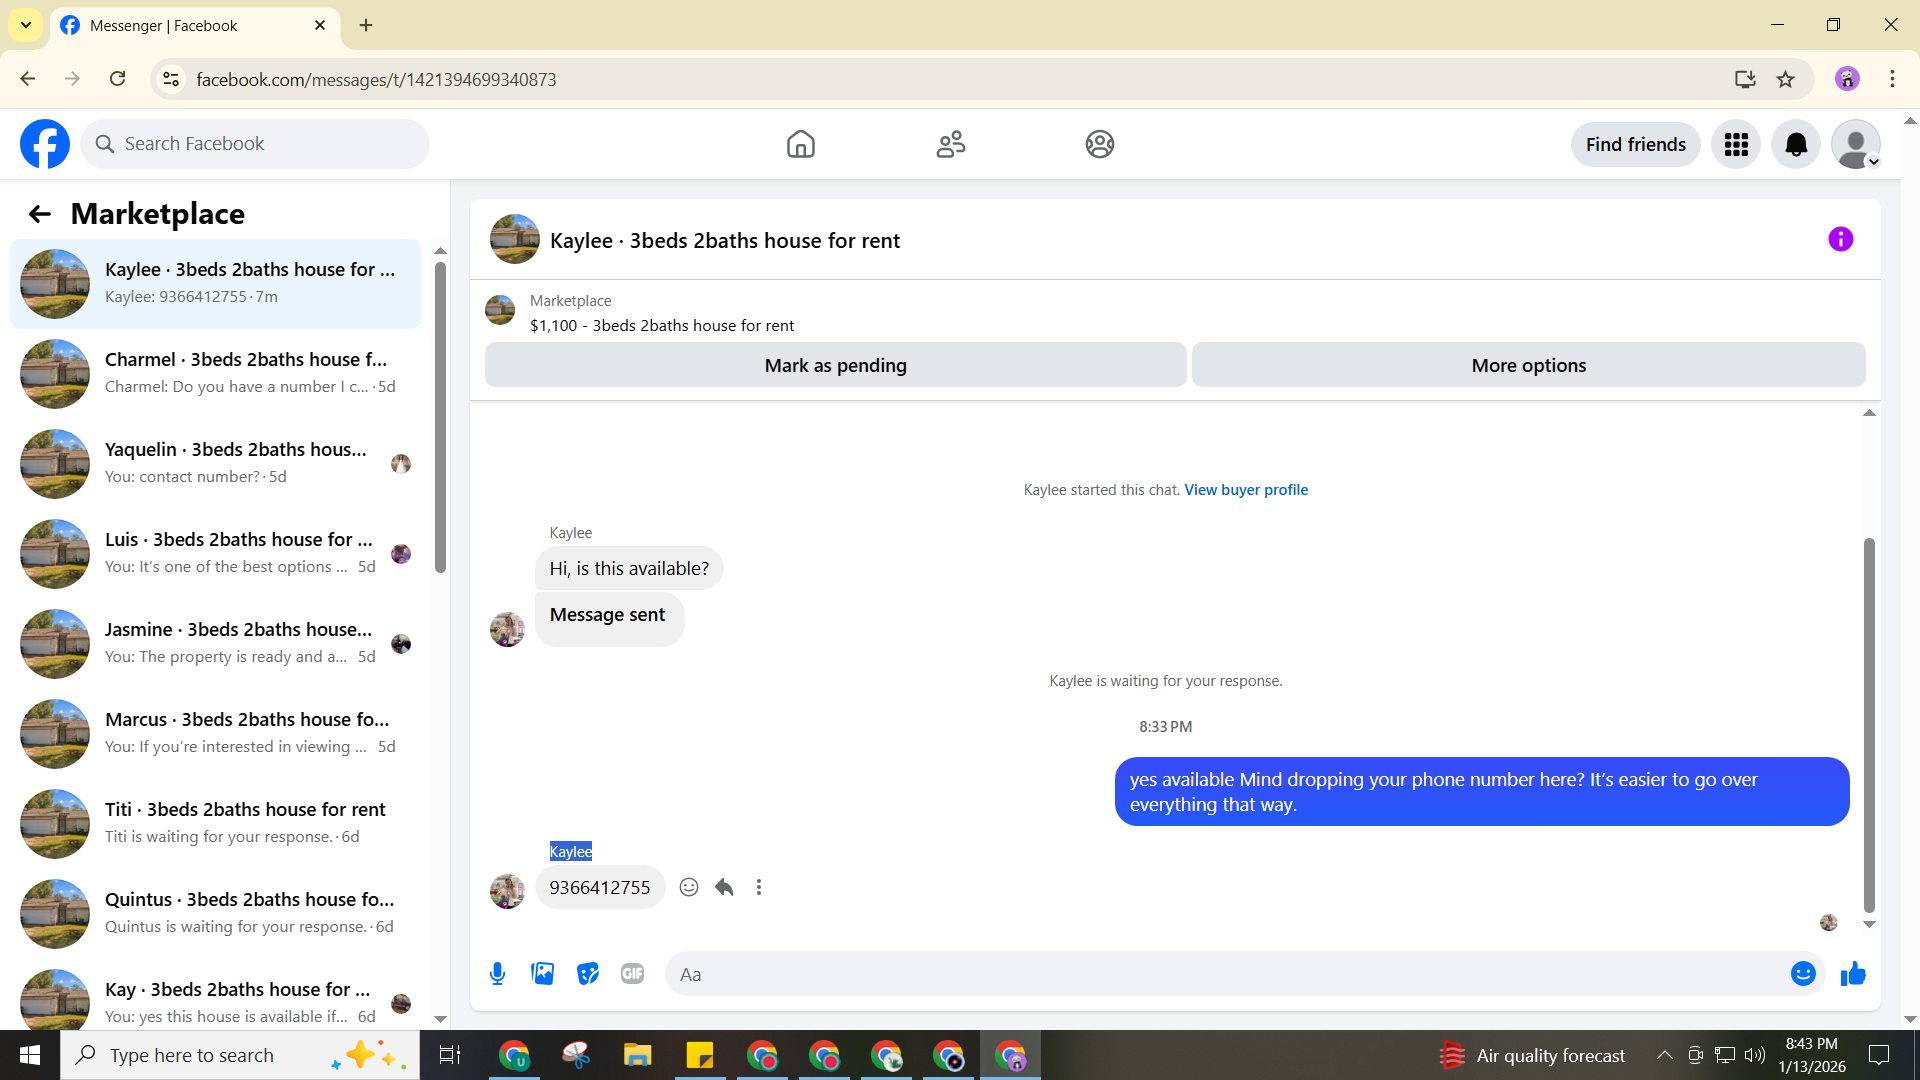Image resolution: width=1920 pixels, height=1080 pixels.
Task: Reply to Kaylee's phone number message
Action: [x=724, y=887]
